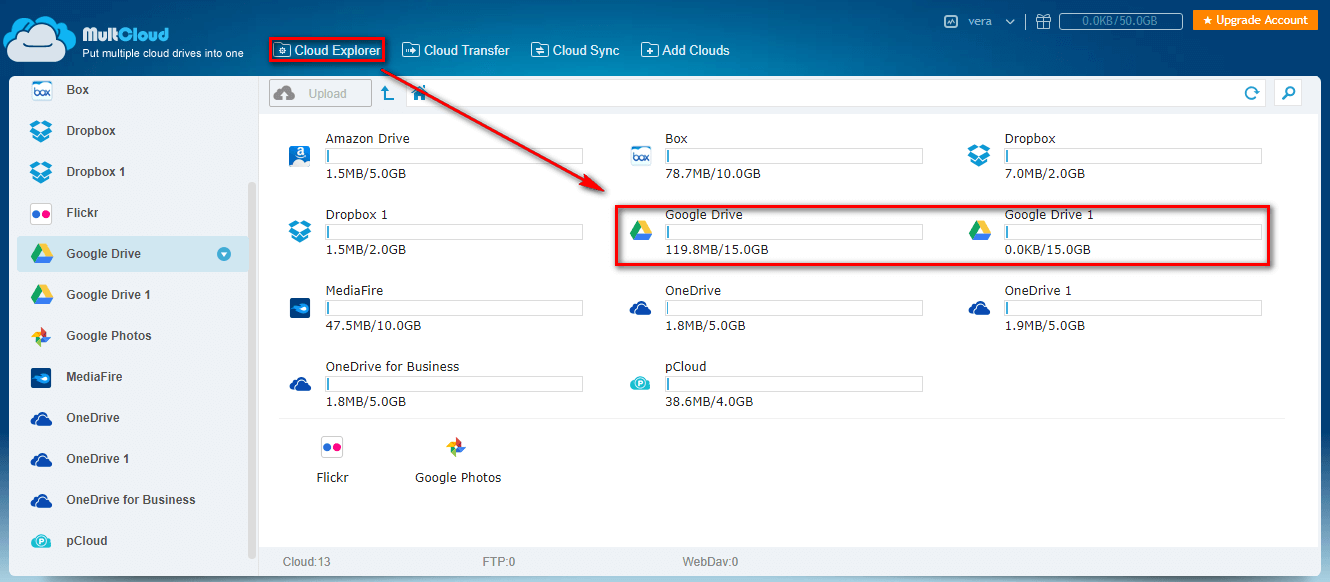Viewport: 1330px width, 582px height.
Task: Select Box in the sidebar
Action: [132, 90]
